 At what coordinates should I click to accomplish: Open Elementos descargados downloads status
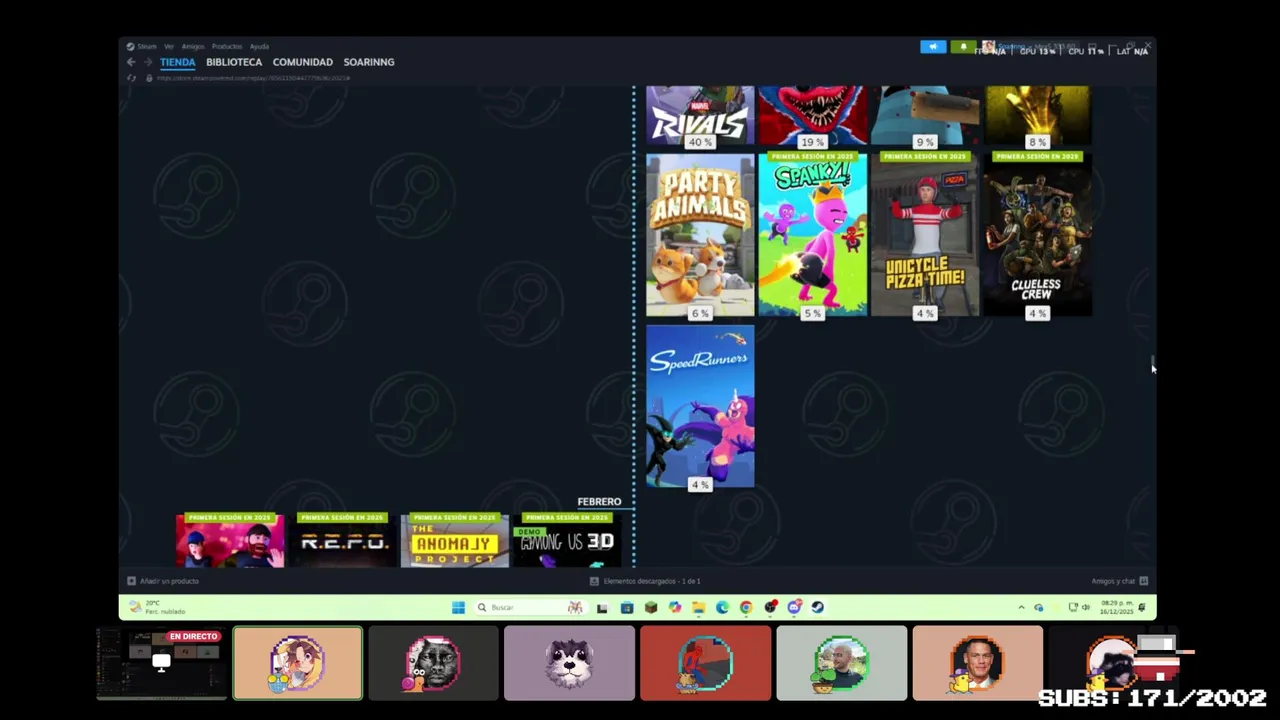point(645,581)
